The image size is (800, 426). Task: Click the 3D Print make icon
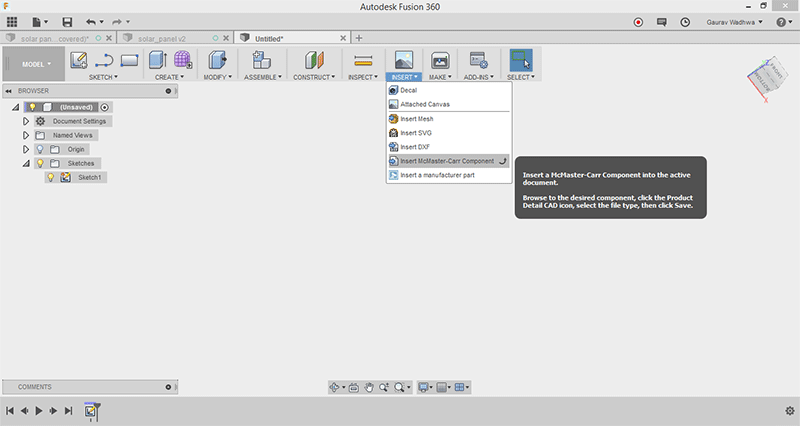(x=439, y=61)
